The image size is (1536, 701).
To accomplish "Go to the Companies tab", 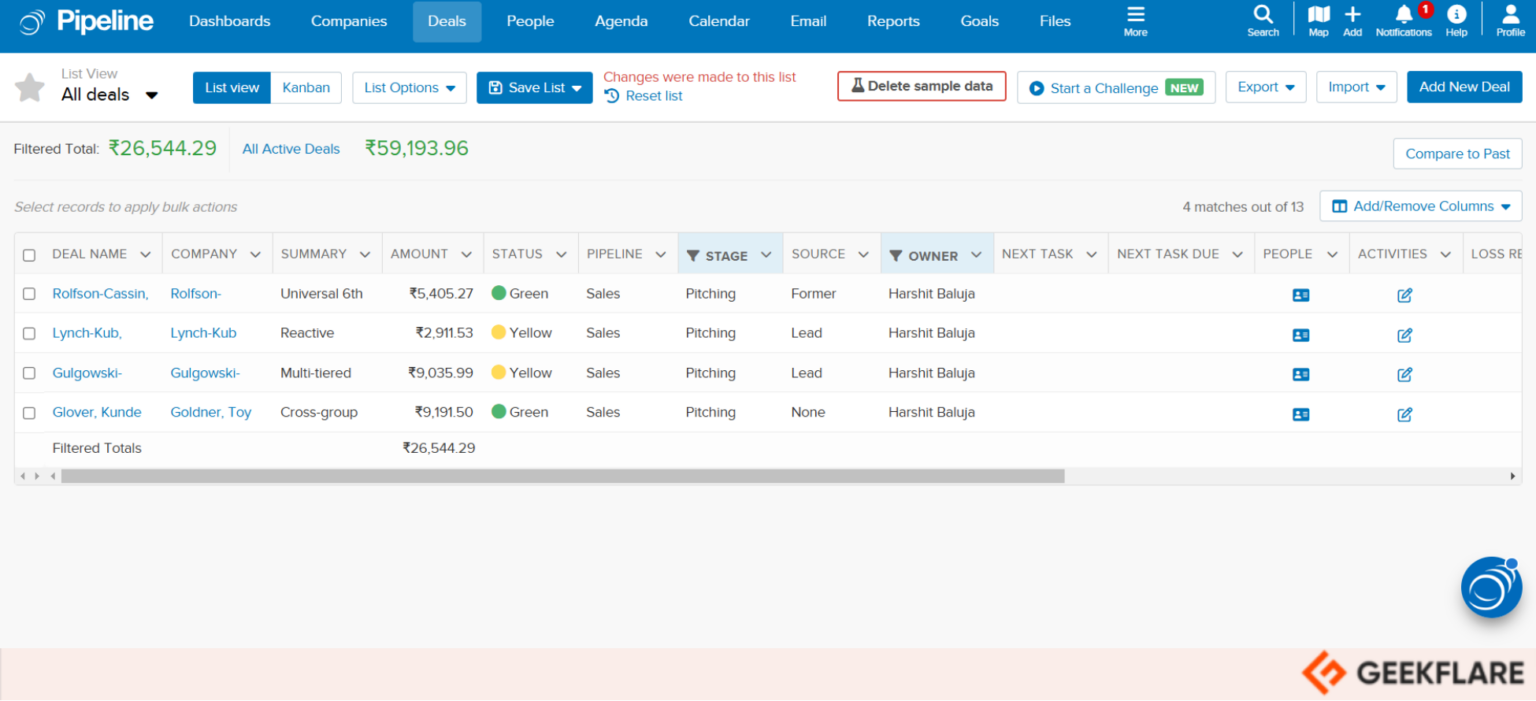I will point(349,21).
